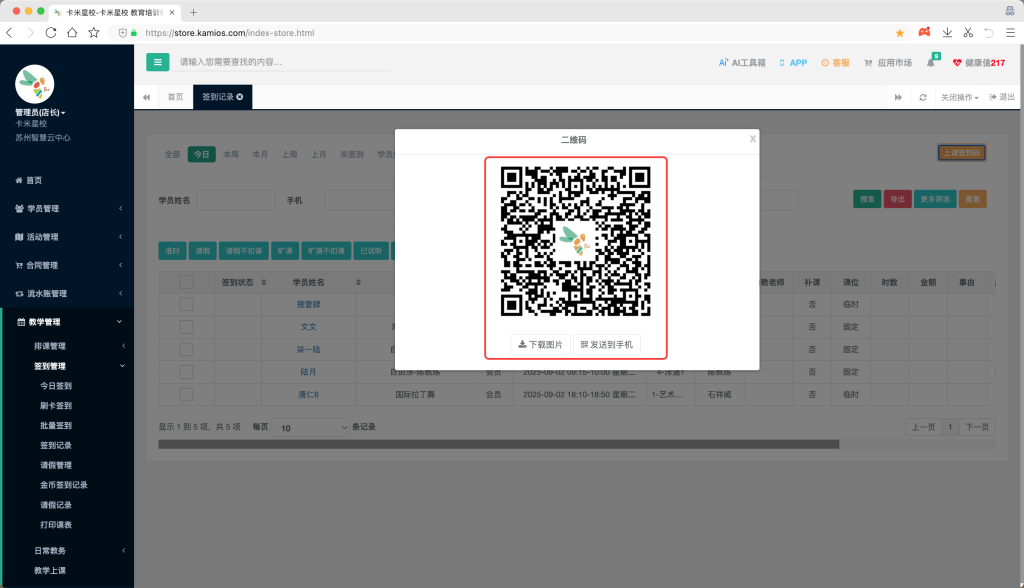The image size is (1024, 588).
Task: Click 下载图片 to download the QR code
Action: [x=540, y=344]
